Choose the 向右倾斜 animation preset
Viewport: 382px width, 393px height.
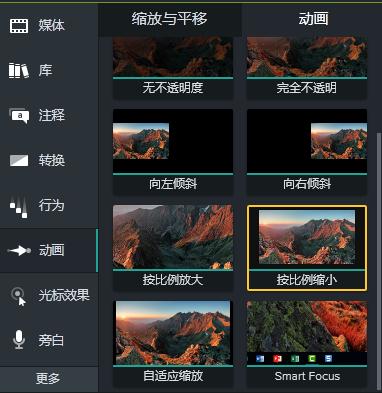tap(307, 152)
